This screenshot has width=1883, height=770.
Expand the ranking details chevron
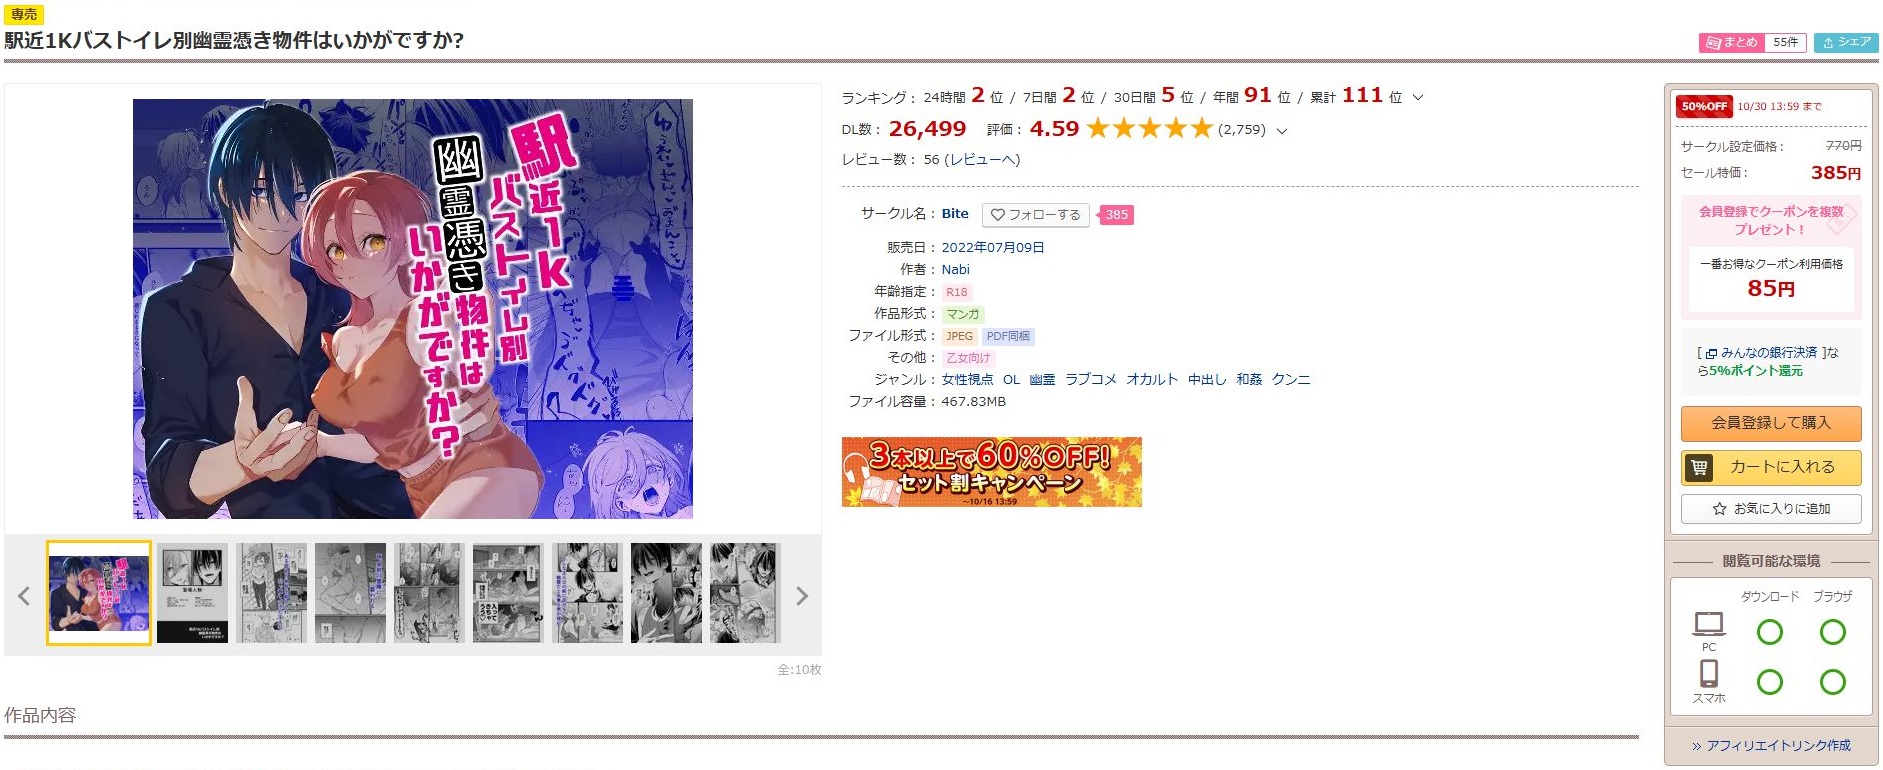(x=1417, y=98)
